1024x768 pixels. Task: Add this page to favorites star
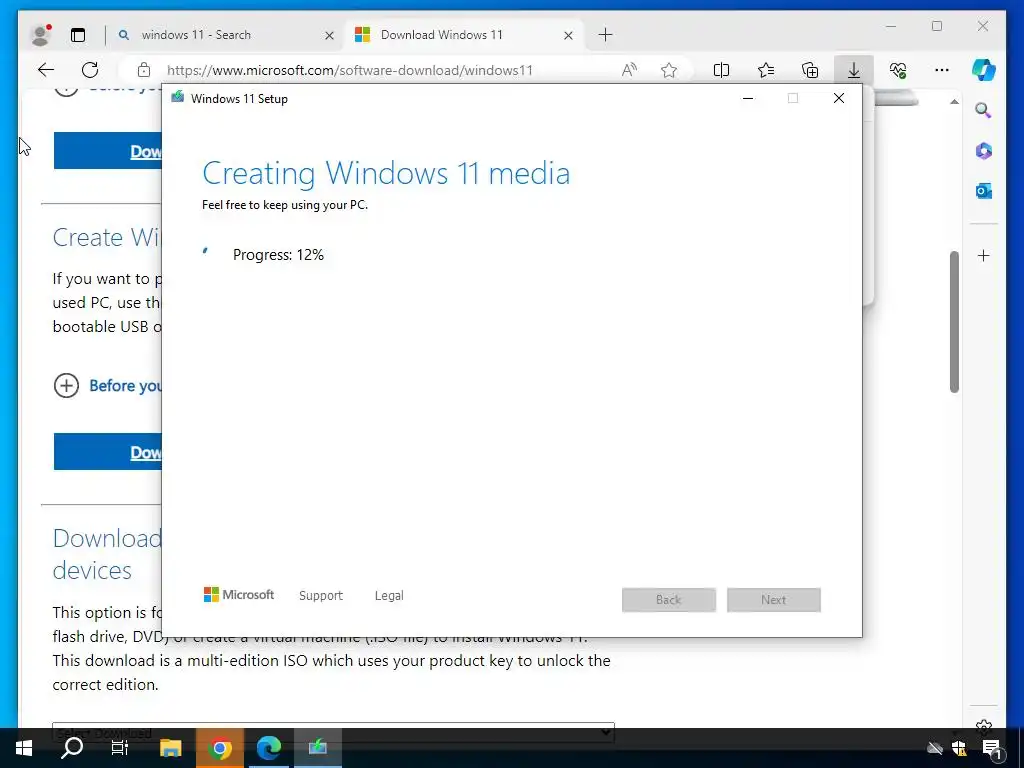[669, 70]
